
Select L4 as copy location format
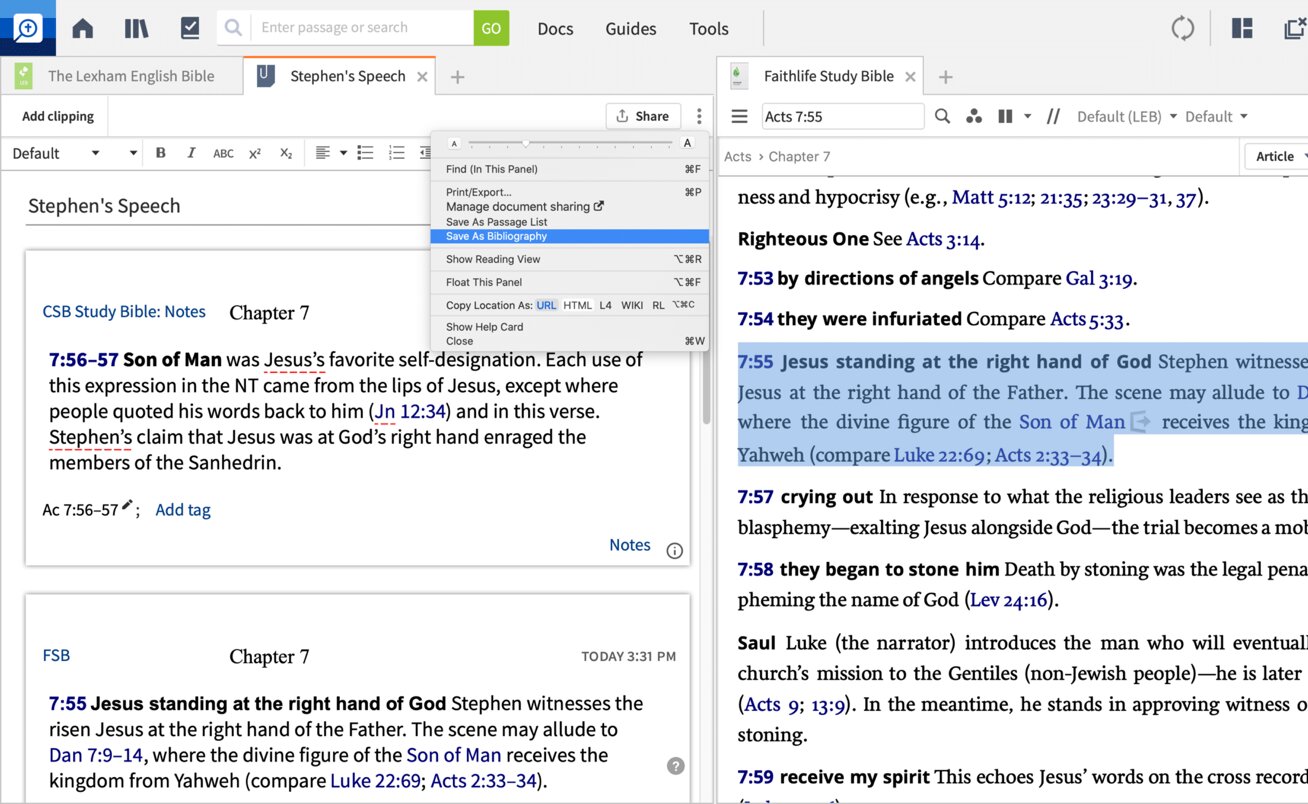point(606,305)
